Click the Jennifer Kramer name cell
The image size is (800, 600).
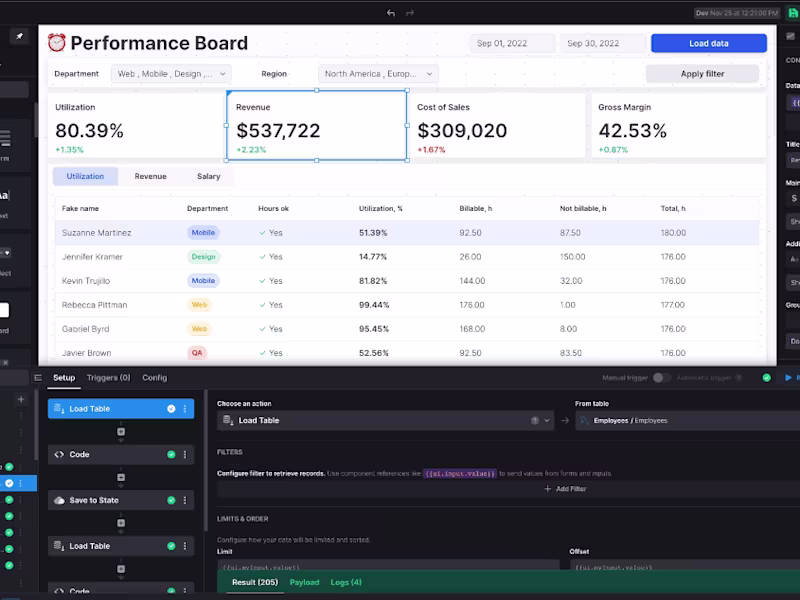(x=92, y=257)
